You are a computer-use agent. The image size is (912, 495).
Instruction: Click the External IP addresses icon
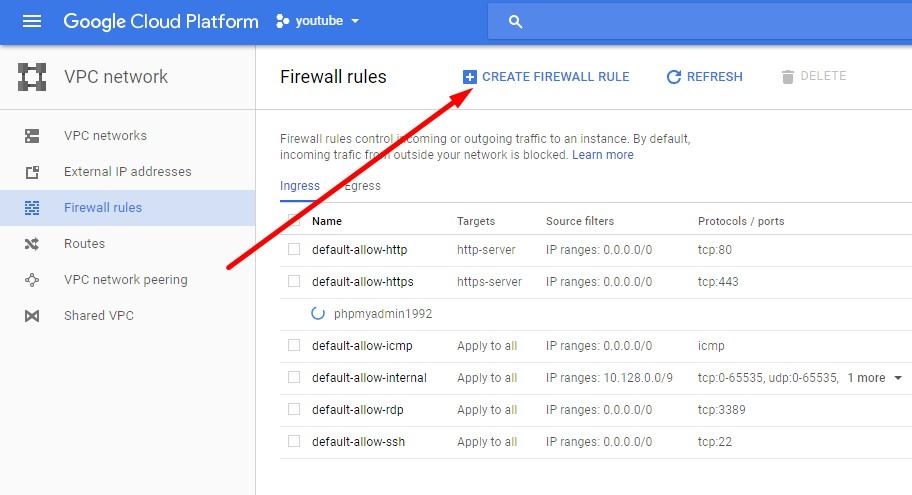coord(32,172)
